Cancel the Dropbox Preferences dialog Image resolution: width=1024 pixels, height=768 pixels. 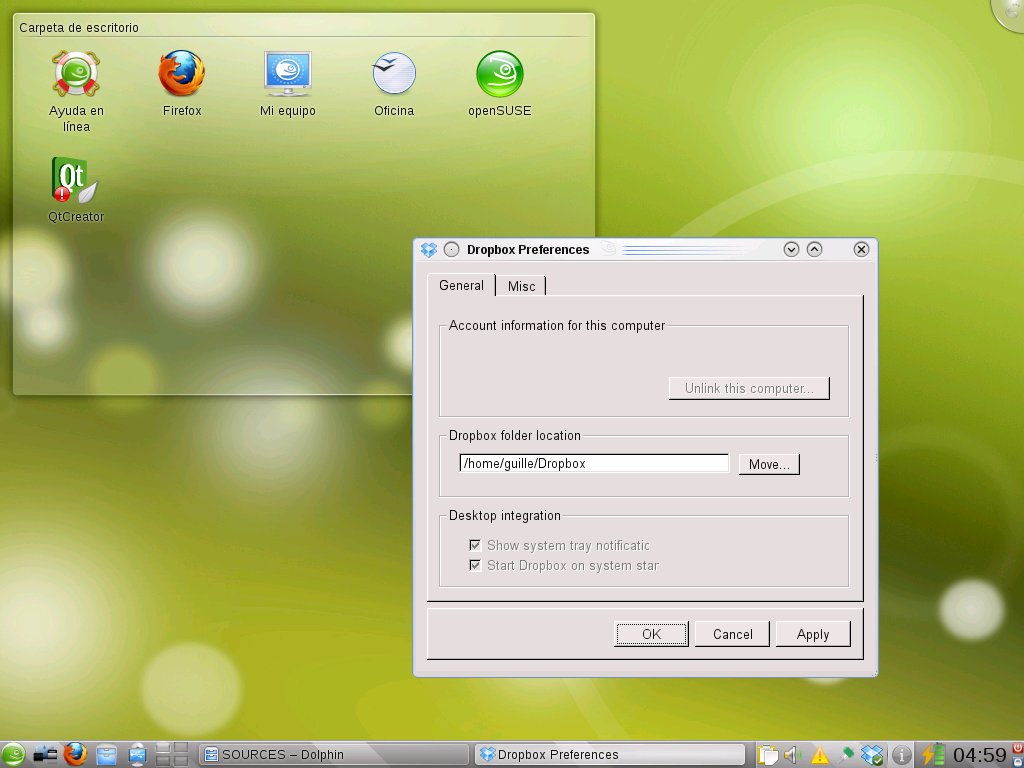coord(732,634)
